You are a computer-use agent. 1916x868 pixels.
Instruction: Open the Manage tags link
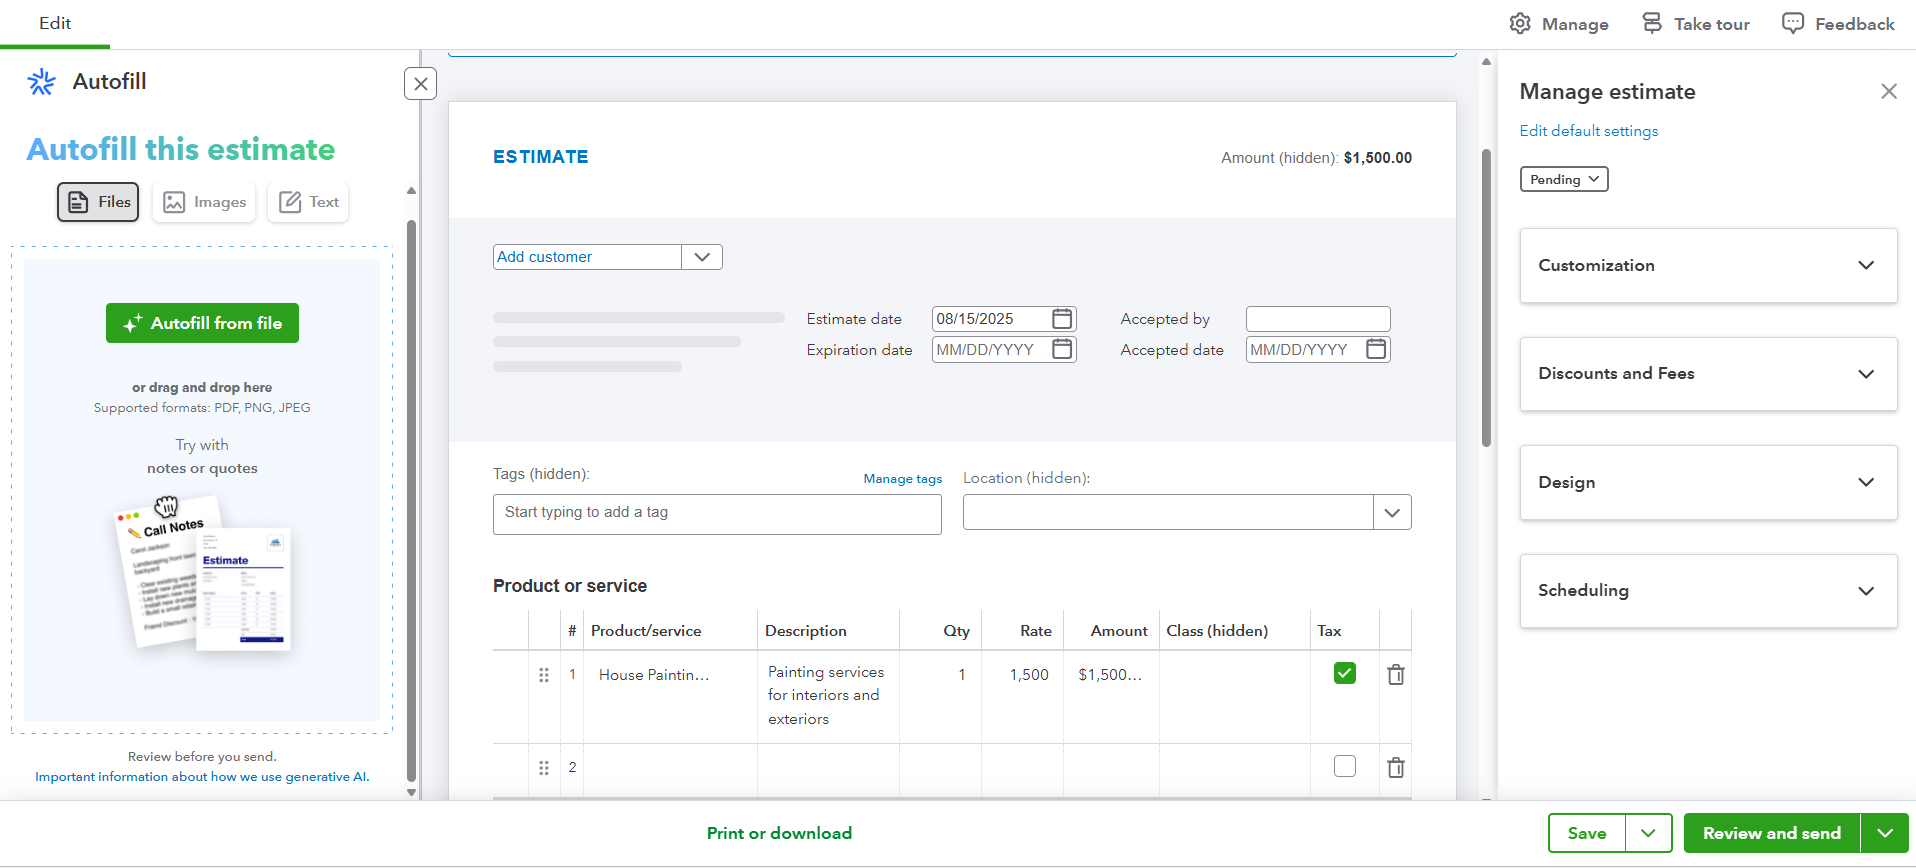[x=902, y=479]
